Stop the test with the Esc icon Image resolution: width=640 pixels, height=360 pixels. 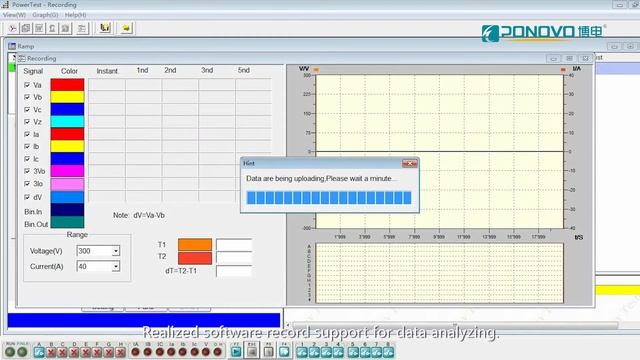point(252,351)
